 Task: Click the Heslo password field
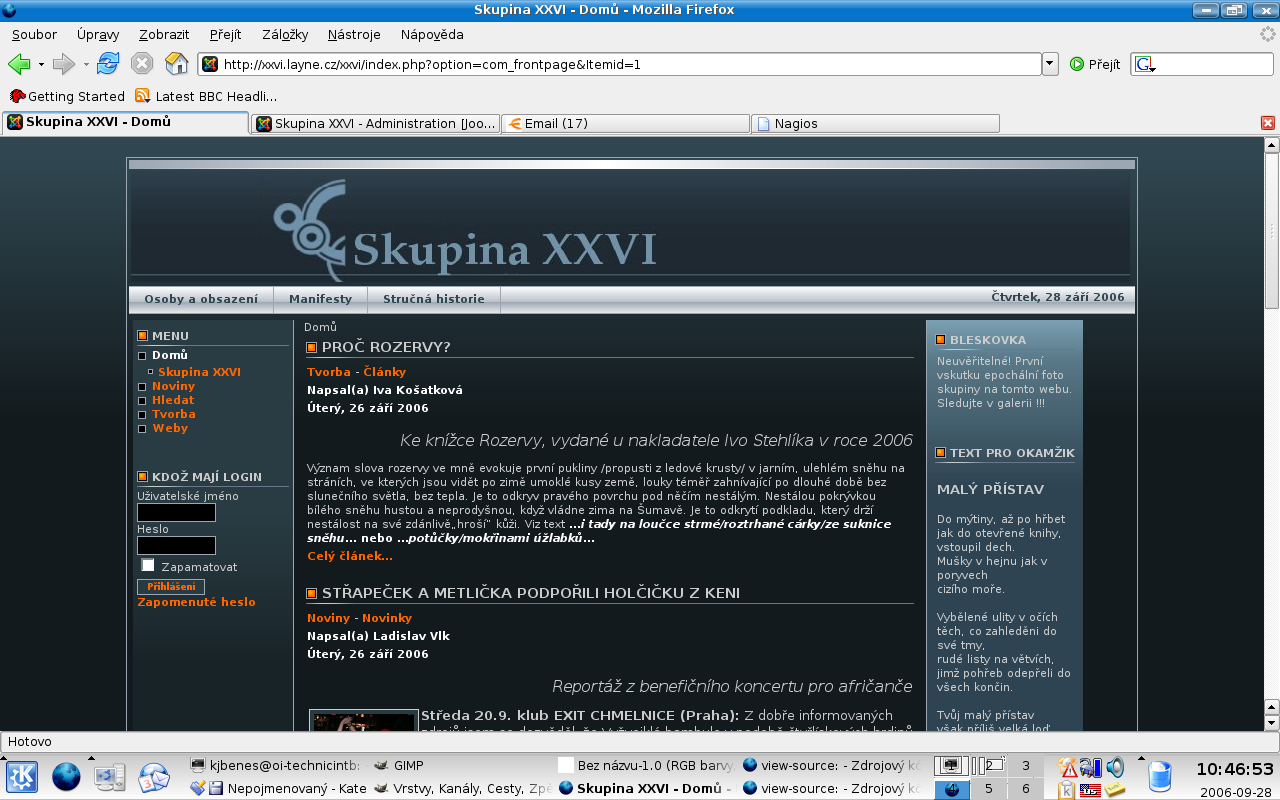(176, 545)
